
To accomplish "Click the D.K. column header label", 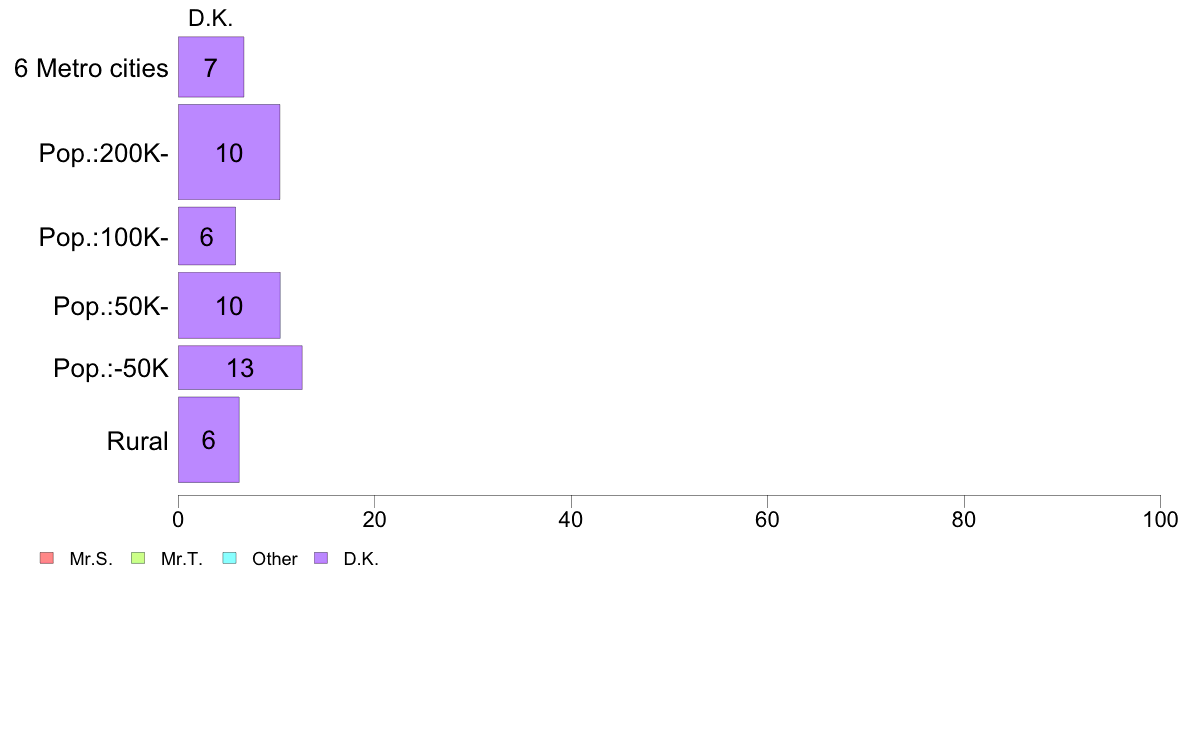I will tap(211, 18).
